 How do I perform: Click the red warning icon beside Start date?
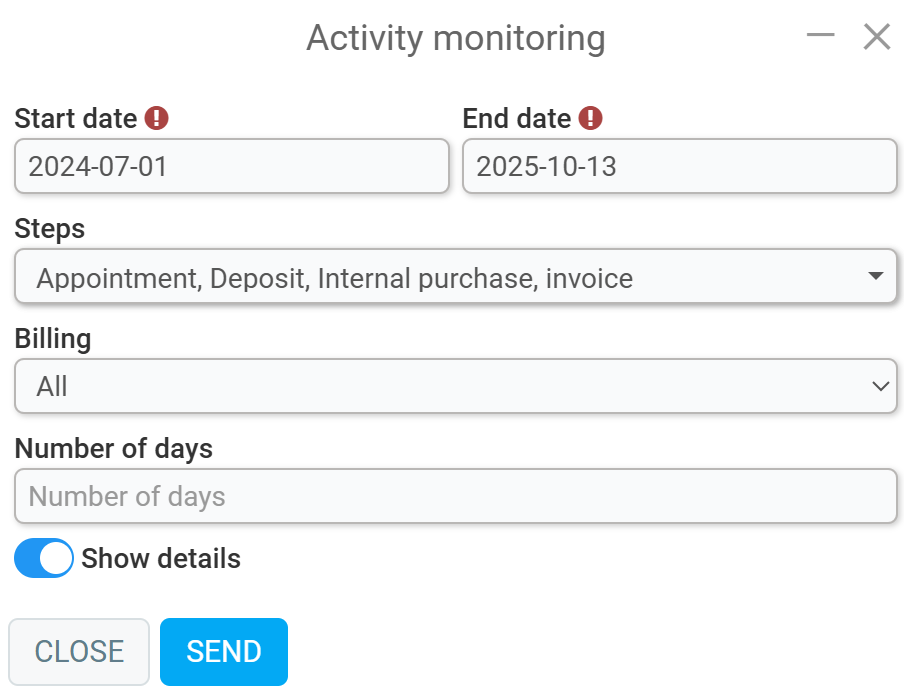point(157,118)
